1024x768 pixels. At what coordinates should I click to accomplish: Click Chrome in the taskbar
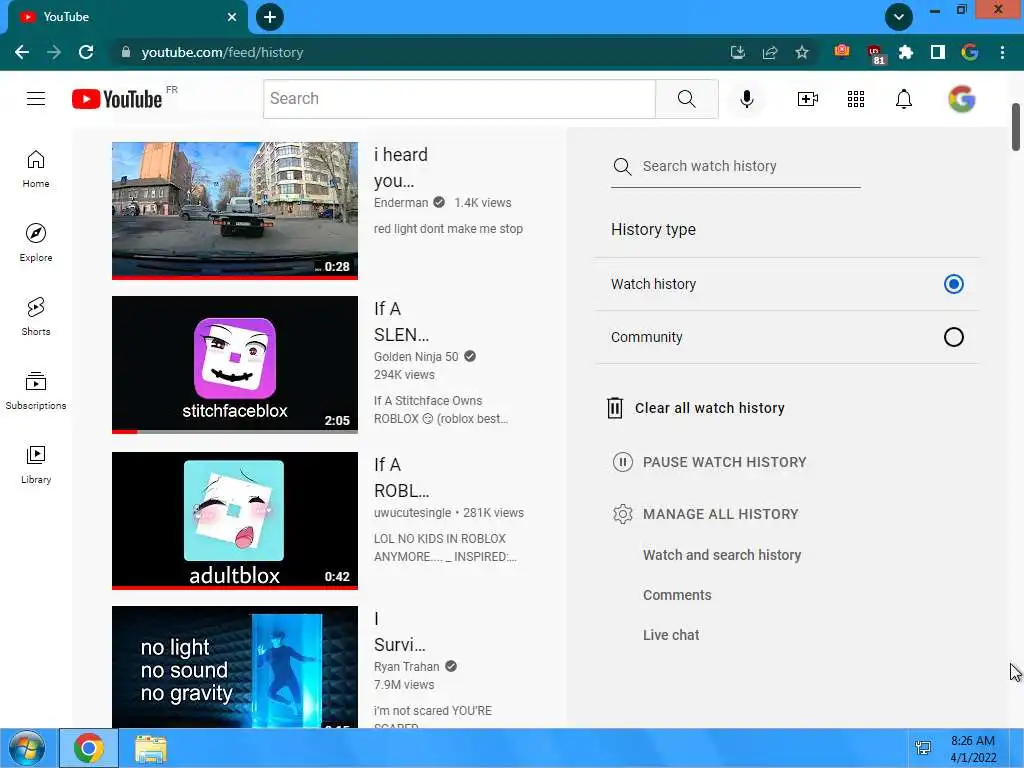coord(89,748)
